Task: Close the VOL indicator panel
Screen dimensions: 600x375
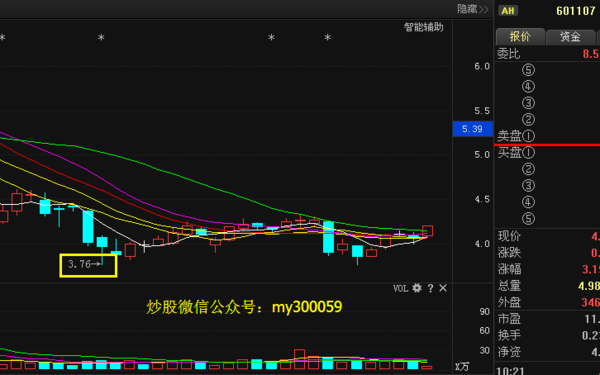Action: tap(443, 288)
